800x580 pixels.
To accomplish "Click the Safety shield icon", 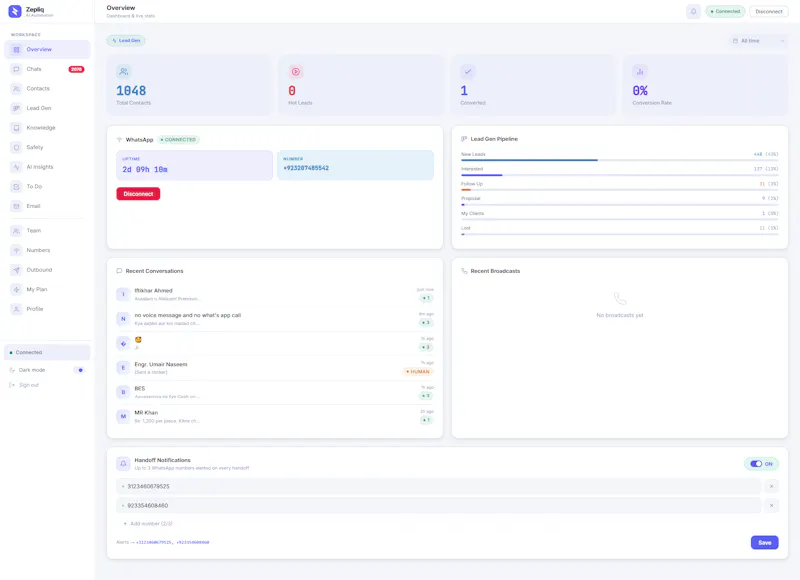I will pos(16,147).
